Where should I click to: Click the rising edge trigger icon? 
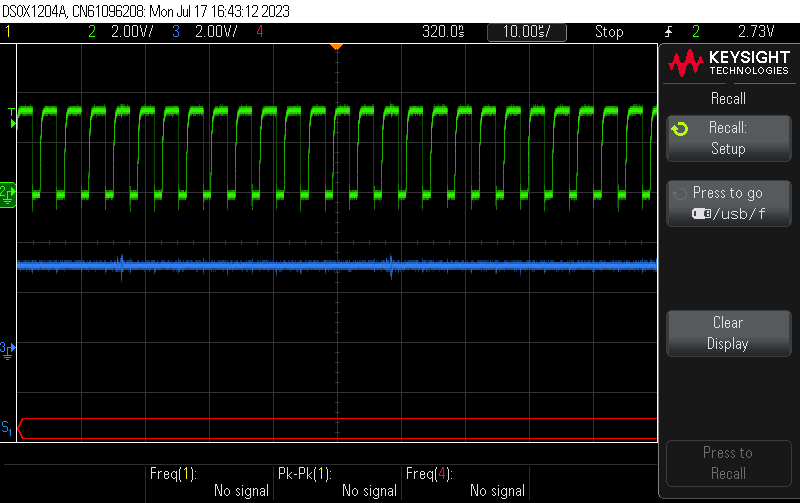point(668,32)
